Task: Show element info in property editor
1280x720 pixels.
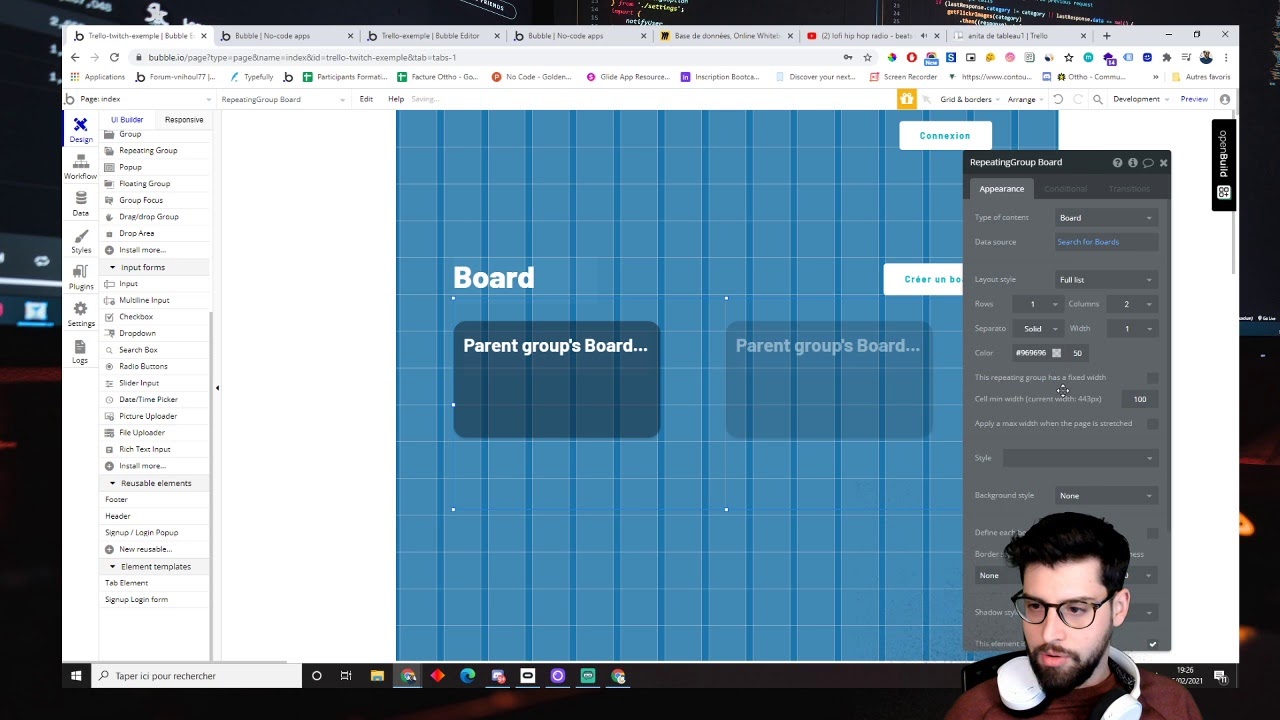Action: 1132,162
